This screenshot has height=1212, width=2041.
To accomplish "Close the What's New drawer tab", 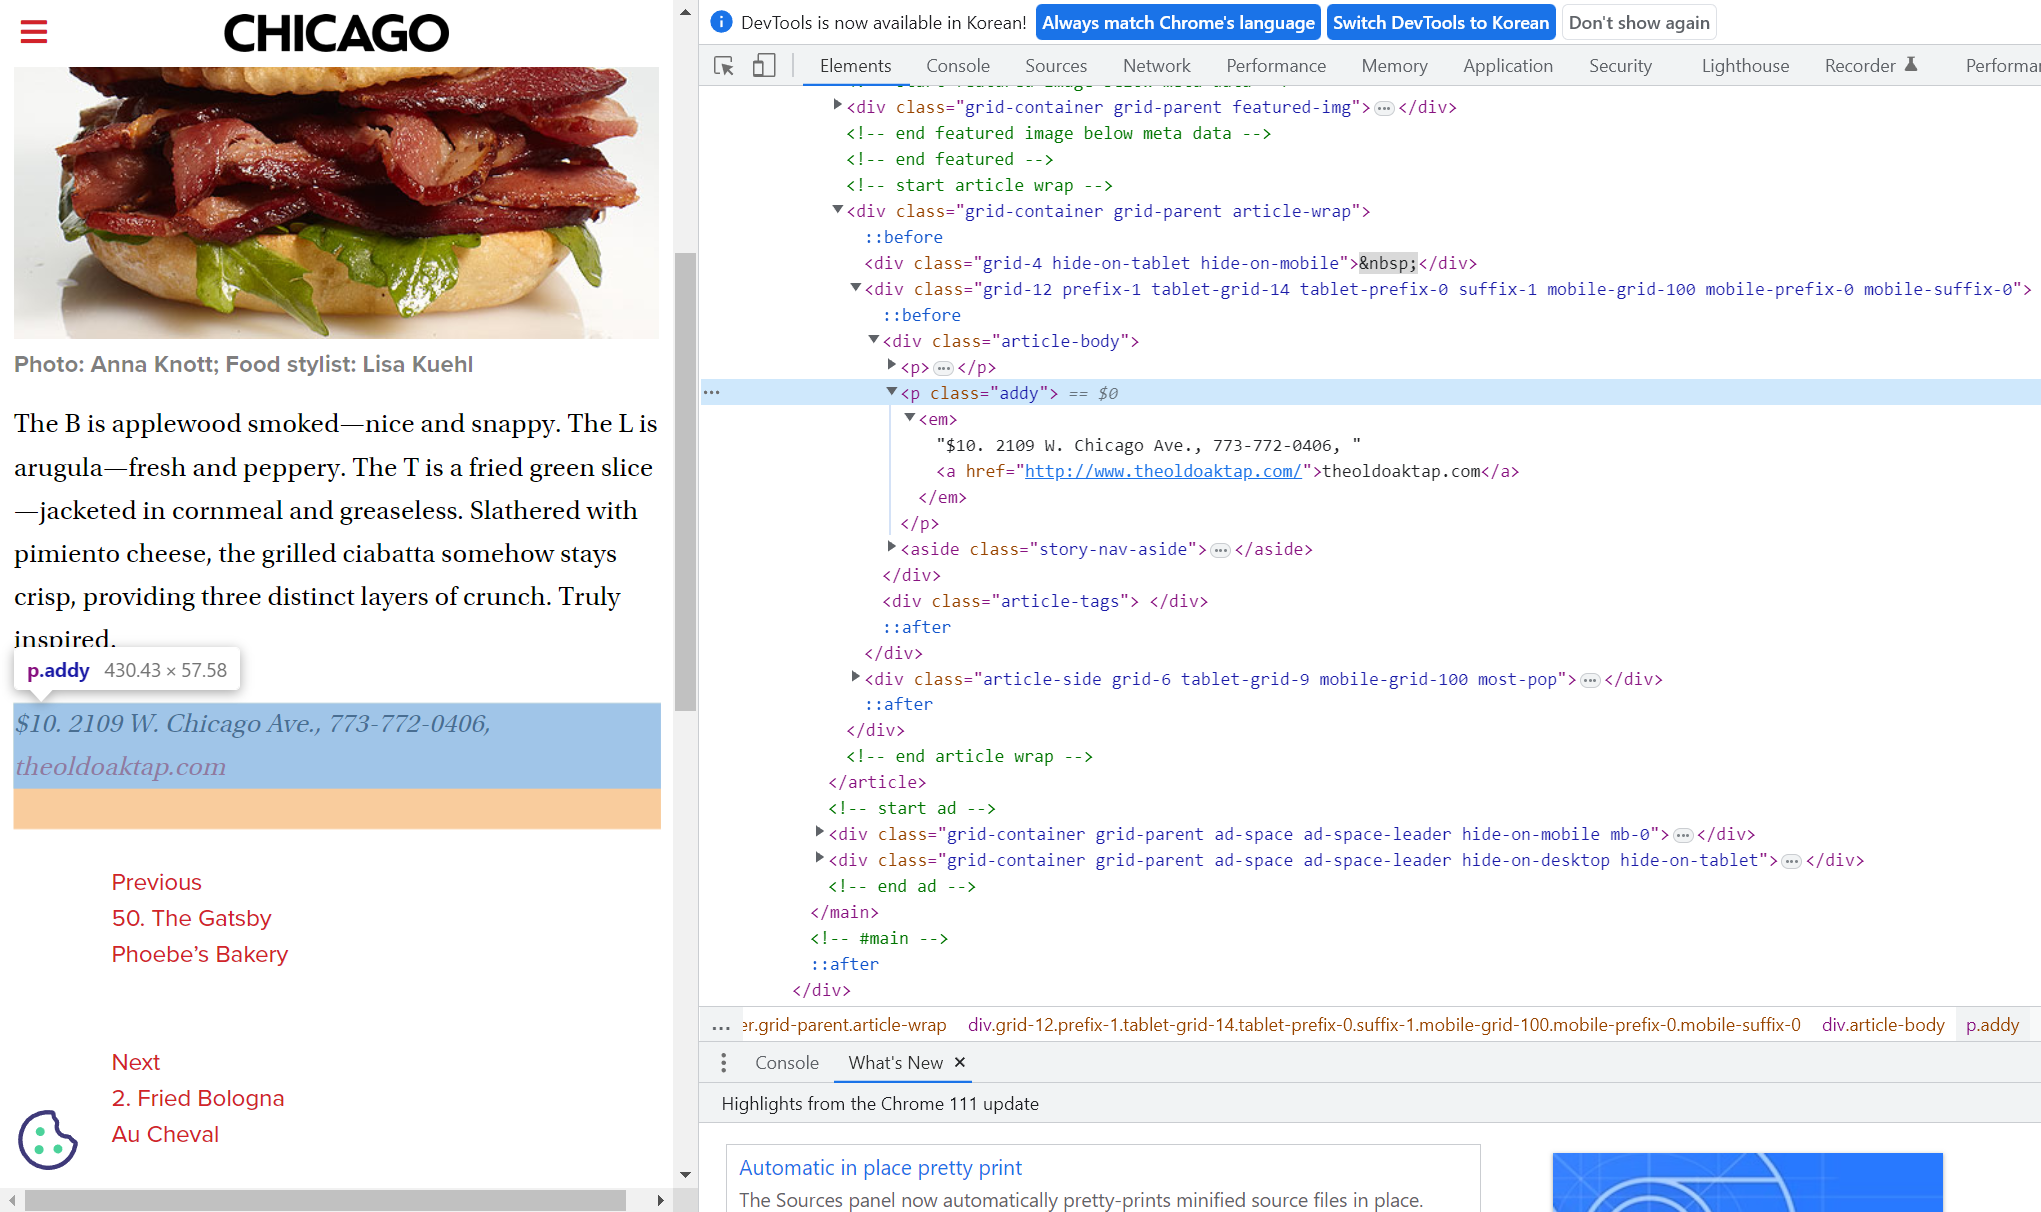I will (960, 1062).
